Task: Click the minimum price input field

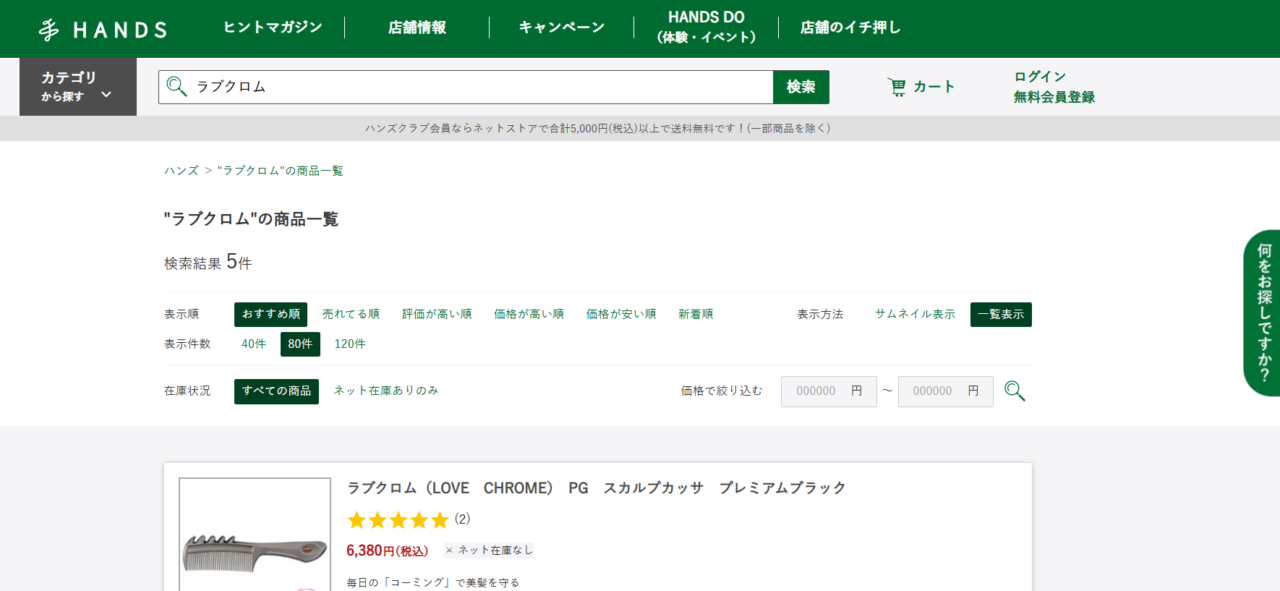Action: (829, 392)
